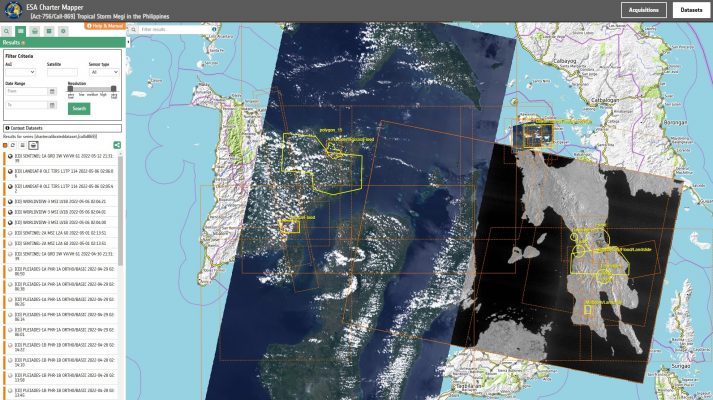Open the basket tab icon in sidebar toolbar

click(35, 31)
